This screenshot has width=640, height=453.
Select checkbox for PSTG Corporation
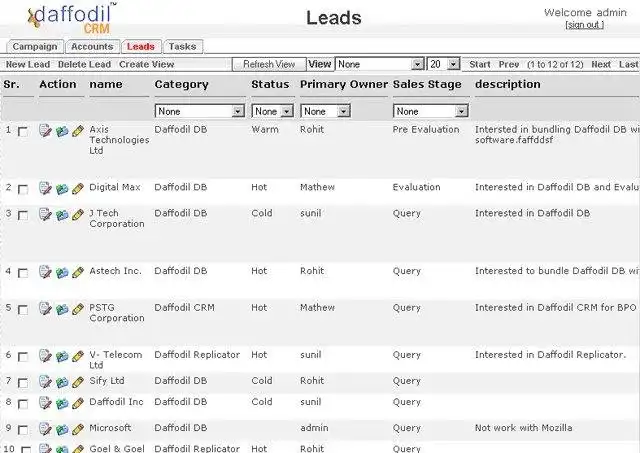23,310
